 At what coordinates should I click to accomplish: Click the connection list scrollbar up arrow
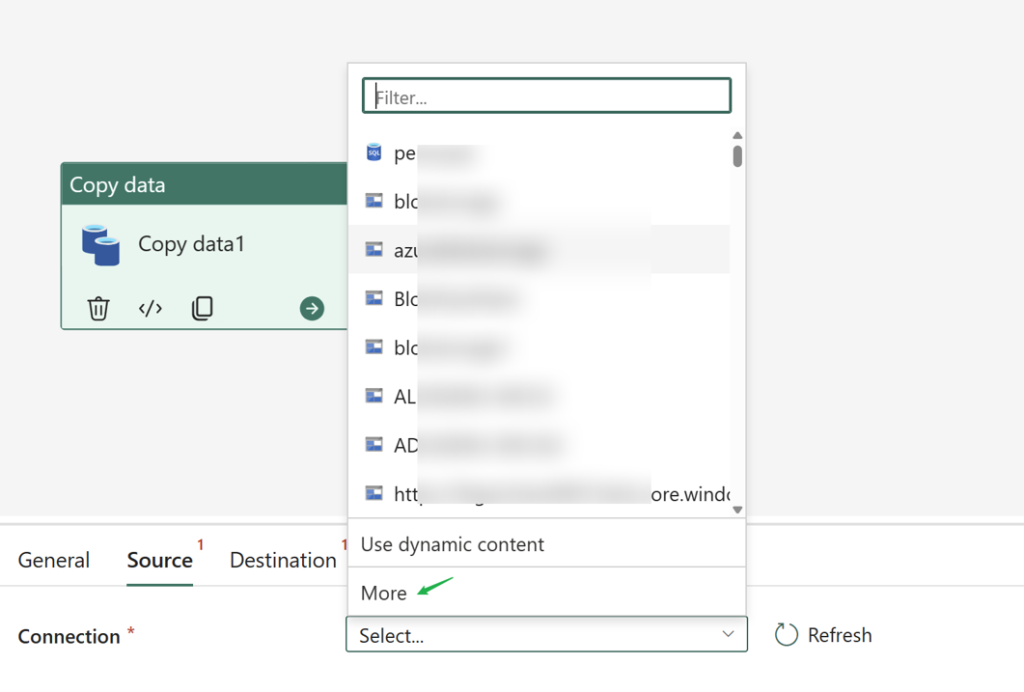[x=737, y=135]
